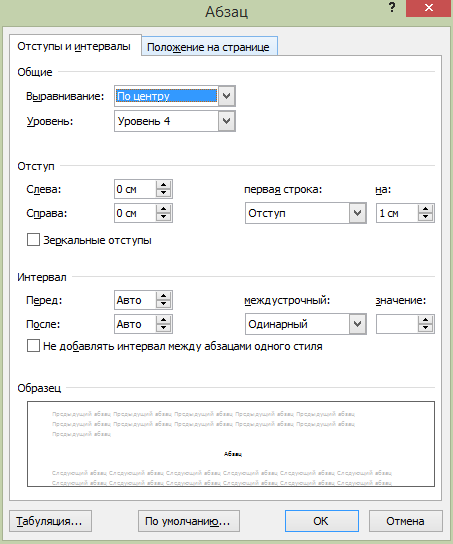Click the Перед Авто field
The image size is (453, 544).
[136, 300]
